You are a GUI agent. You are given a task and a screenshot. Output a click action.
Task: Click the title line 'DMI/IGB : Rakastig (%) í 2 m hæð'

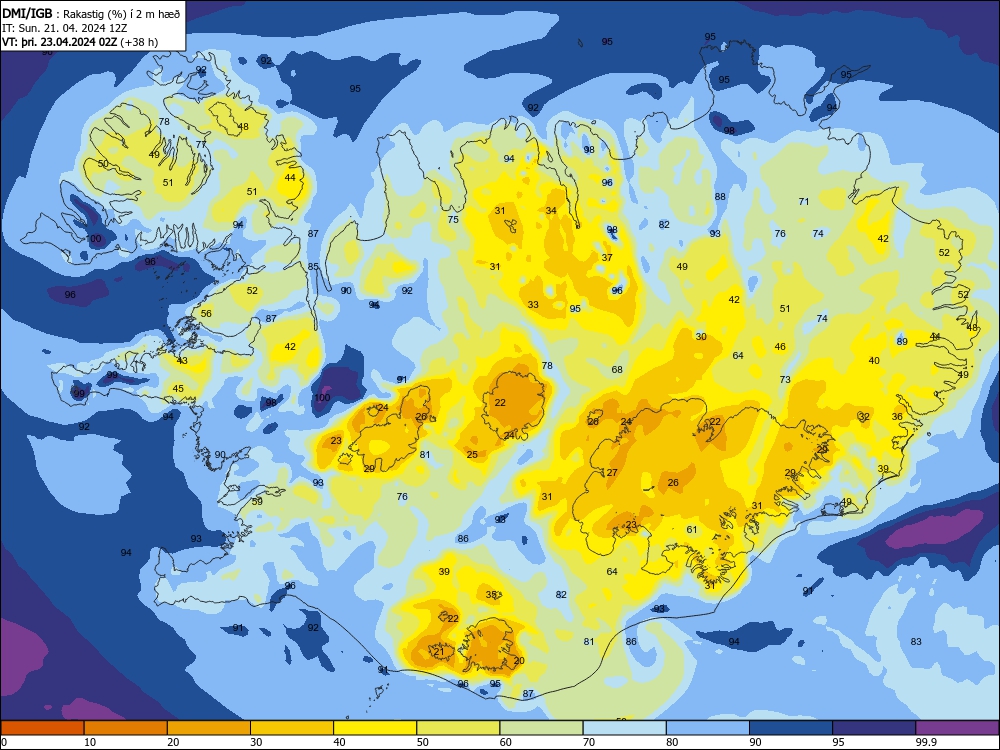(x=91, y=14)
